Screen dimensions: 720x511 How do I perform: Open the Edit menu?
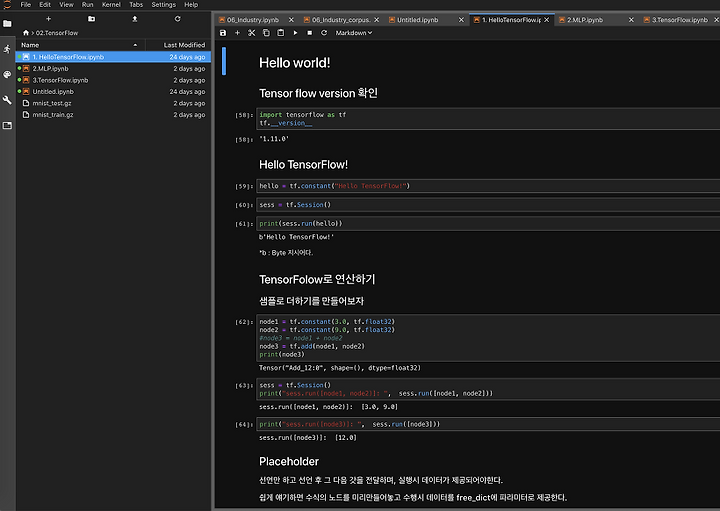pyautogui.click(x=45, y=5)
